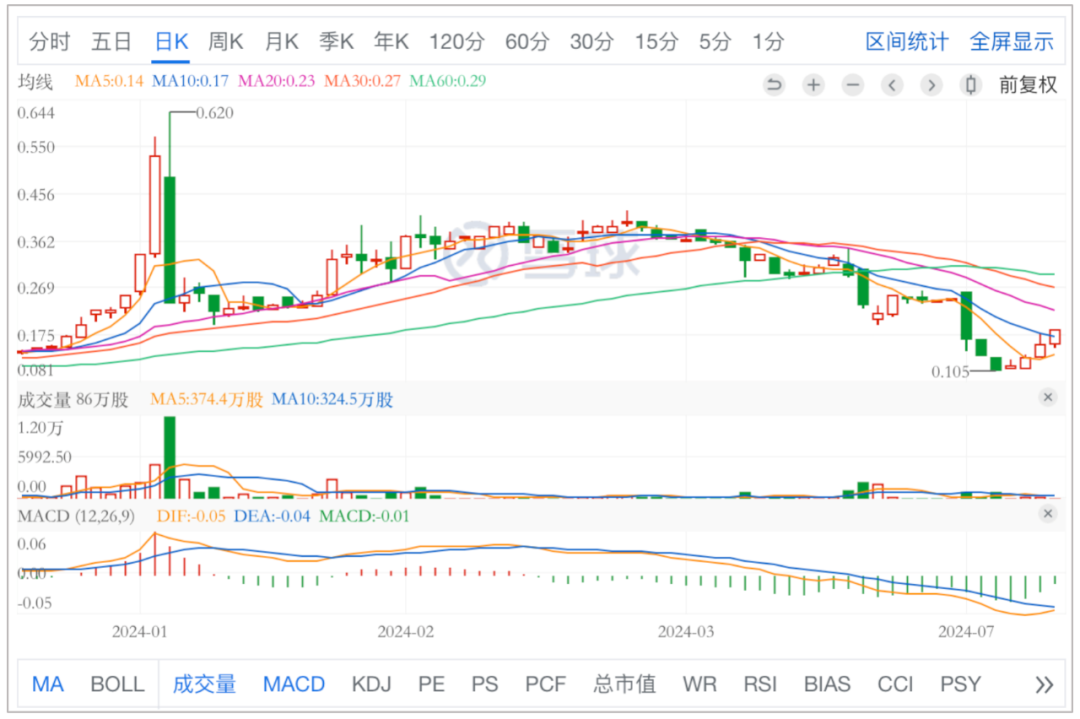Expand more indicators with double chevron
The height and width of the screenshot is (719, 1080).
(1044, 684)
